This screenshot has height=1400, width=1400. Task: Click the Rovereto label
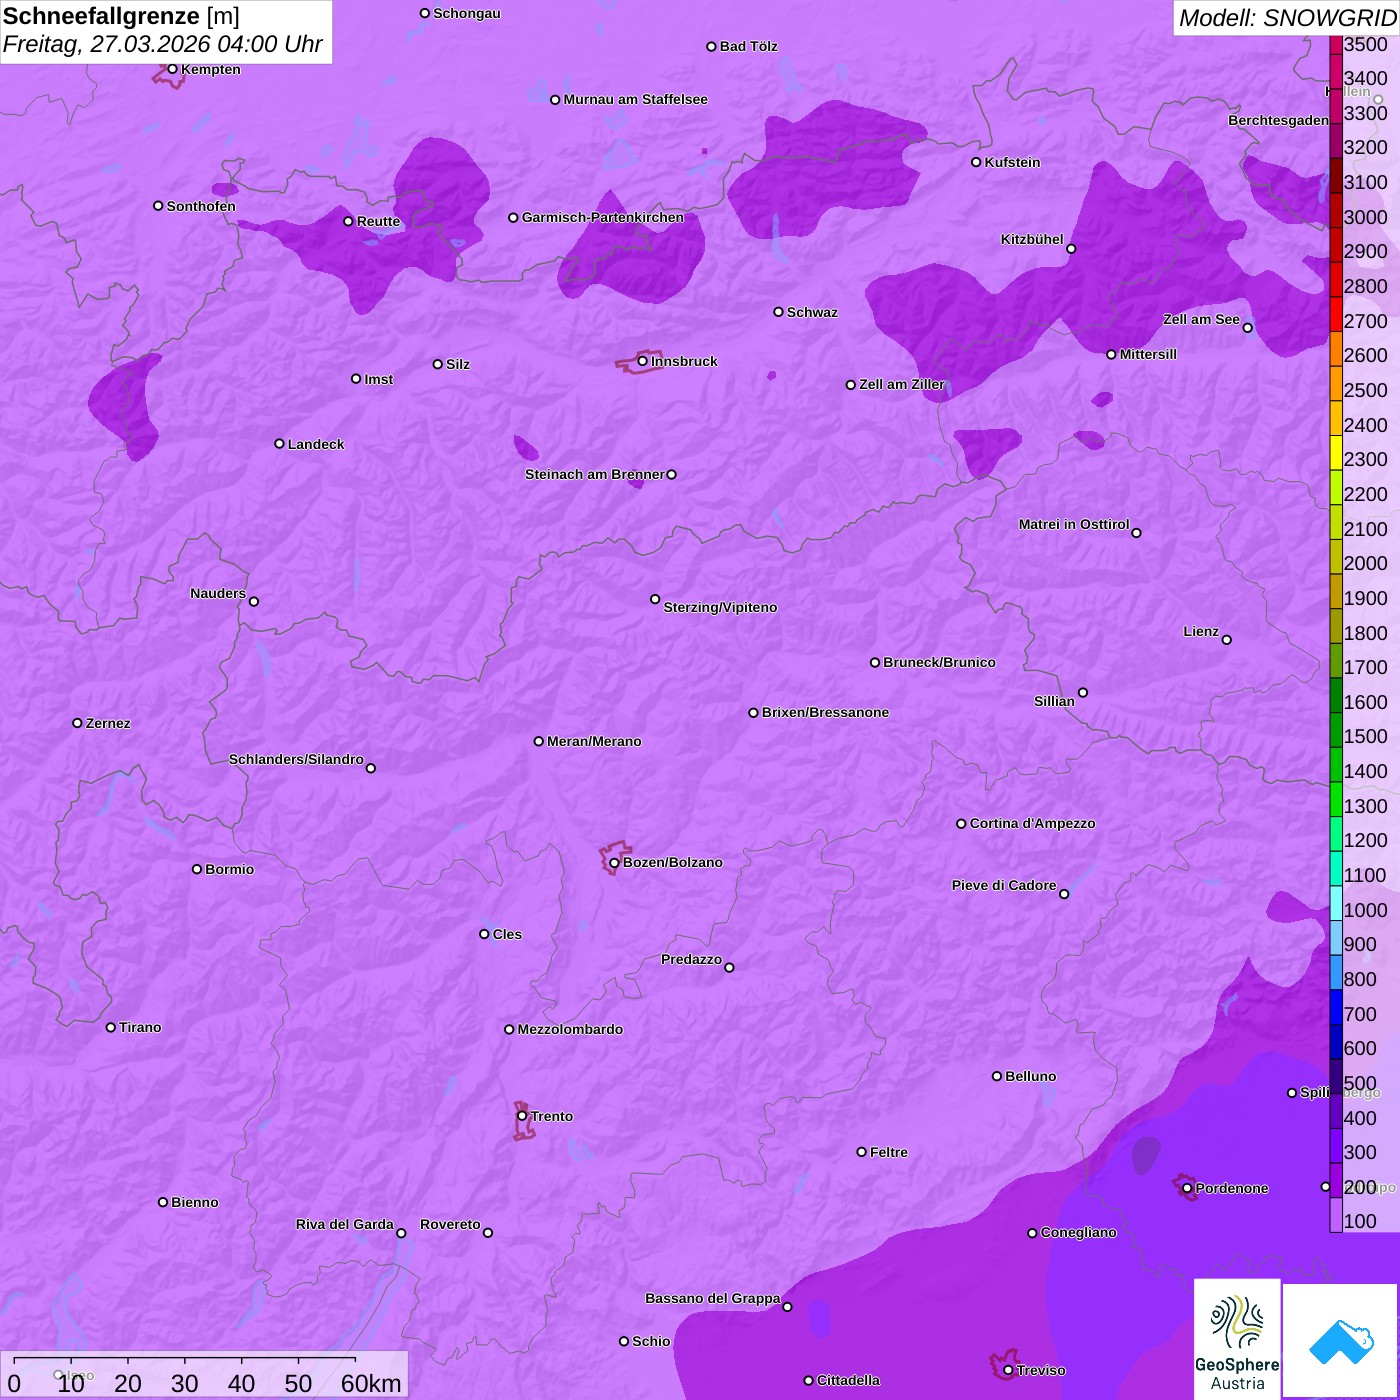point(450,1224)
